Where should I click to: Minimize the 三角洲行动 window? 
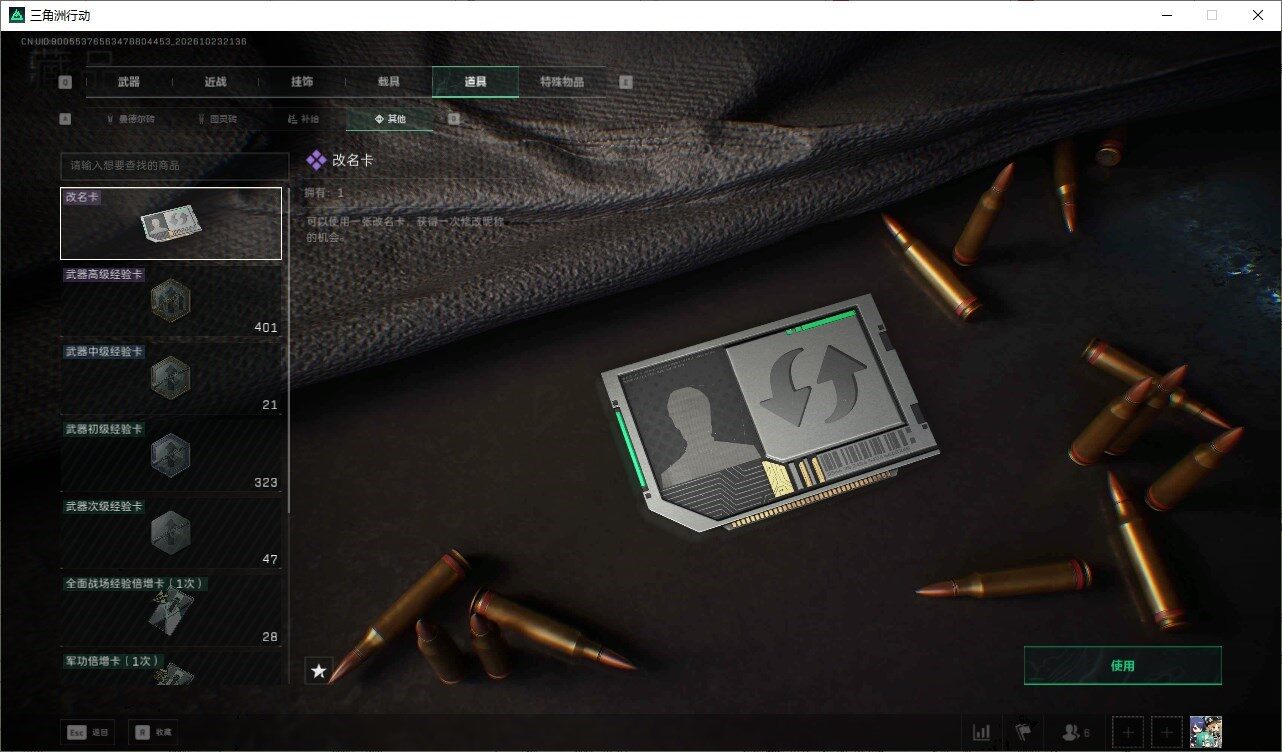coord(1167,15)
